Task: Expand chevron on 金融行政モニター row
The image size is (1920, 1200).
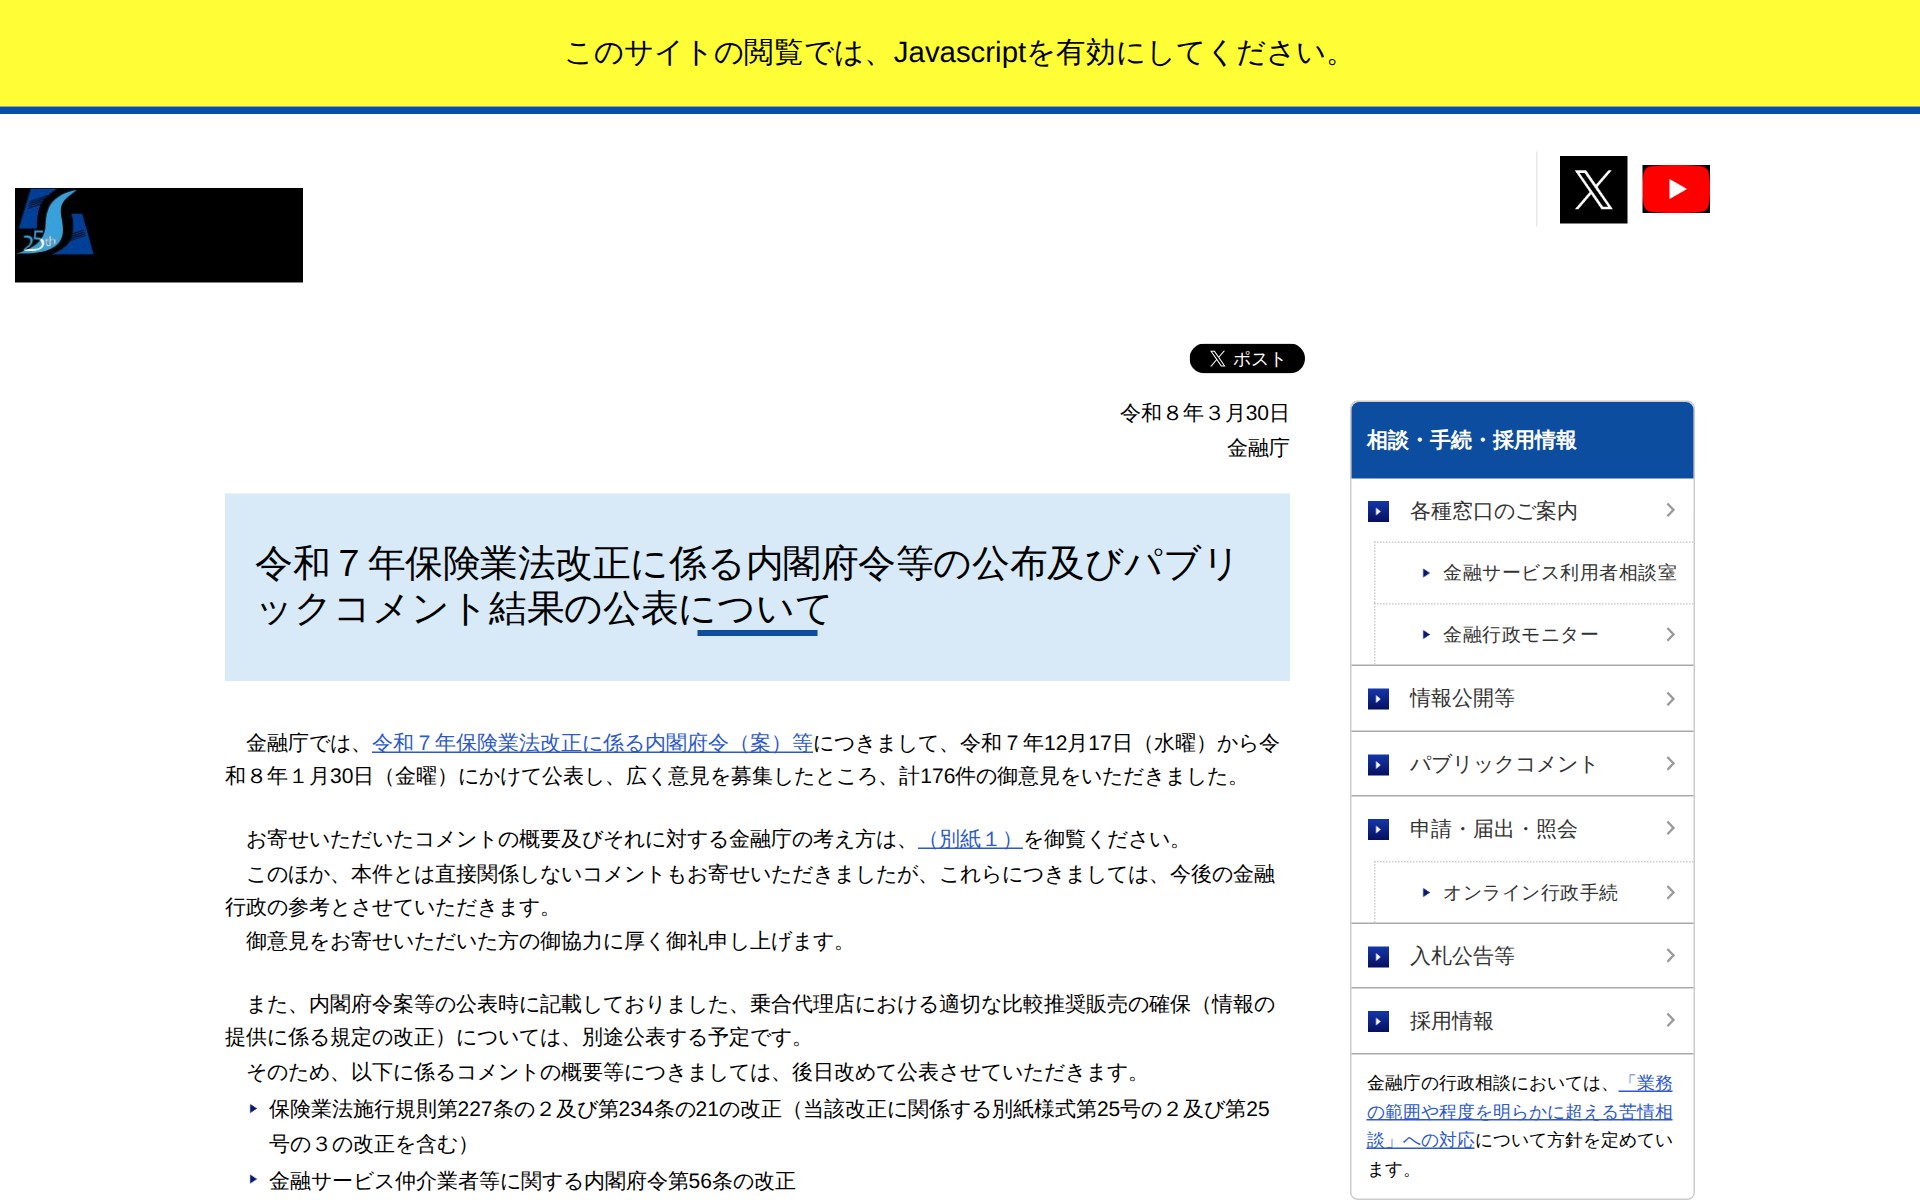Action: tap(1670, 635)
